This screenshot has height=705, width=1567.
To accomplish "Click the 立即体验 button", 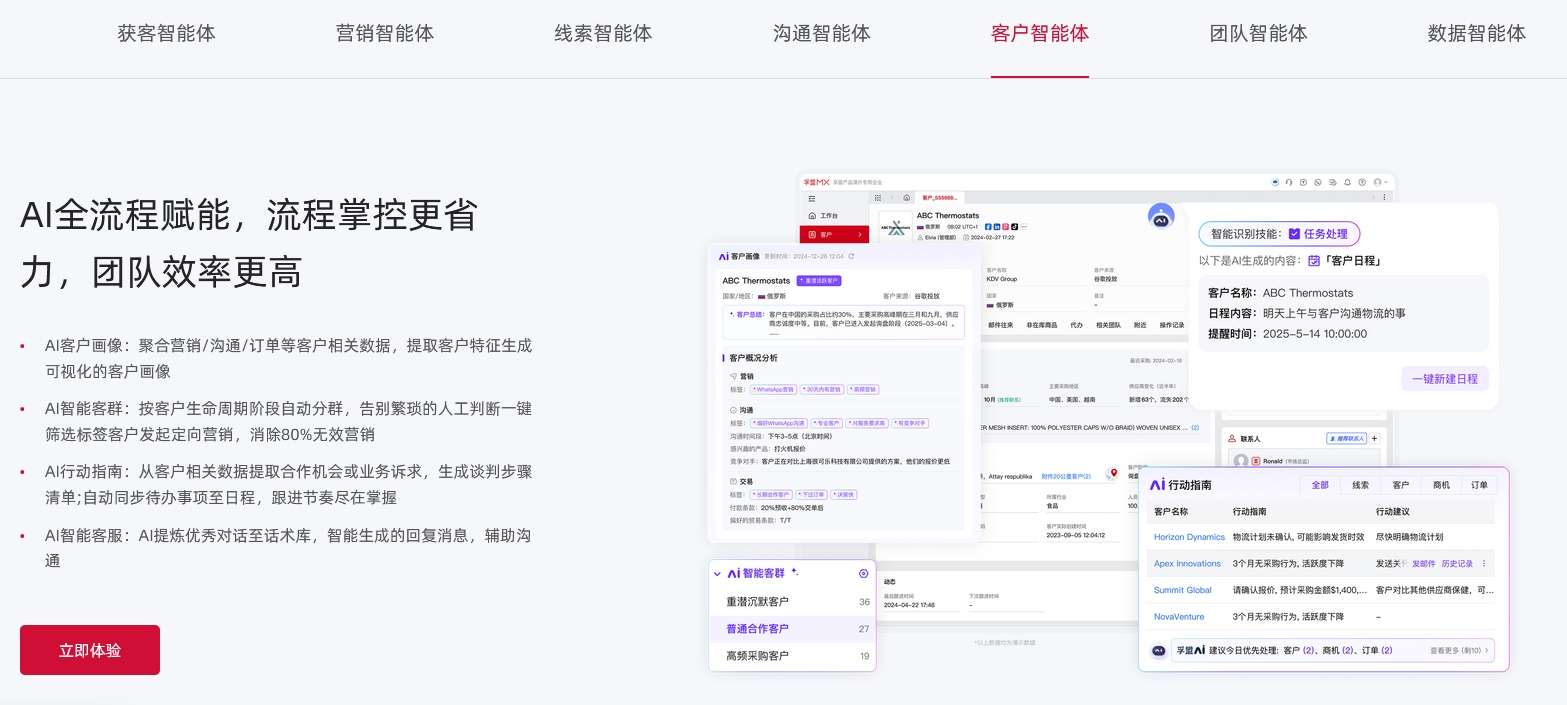I will [x=89, y=650].
